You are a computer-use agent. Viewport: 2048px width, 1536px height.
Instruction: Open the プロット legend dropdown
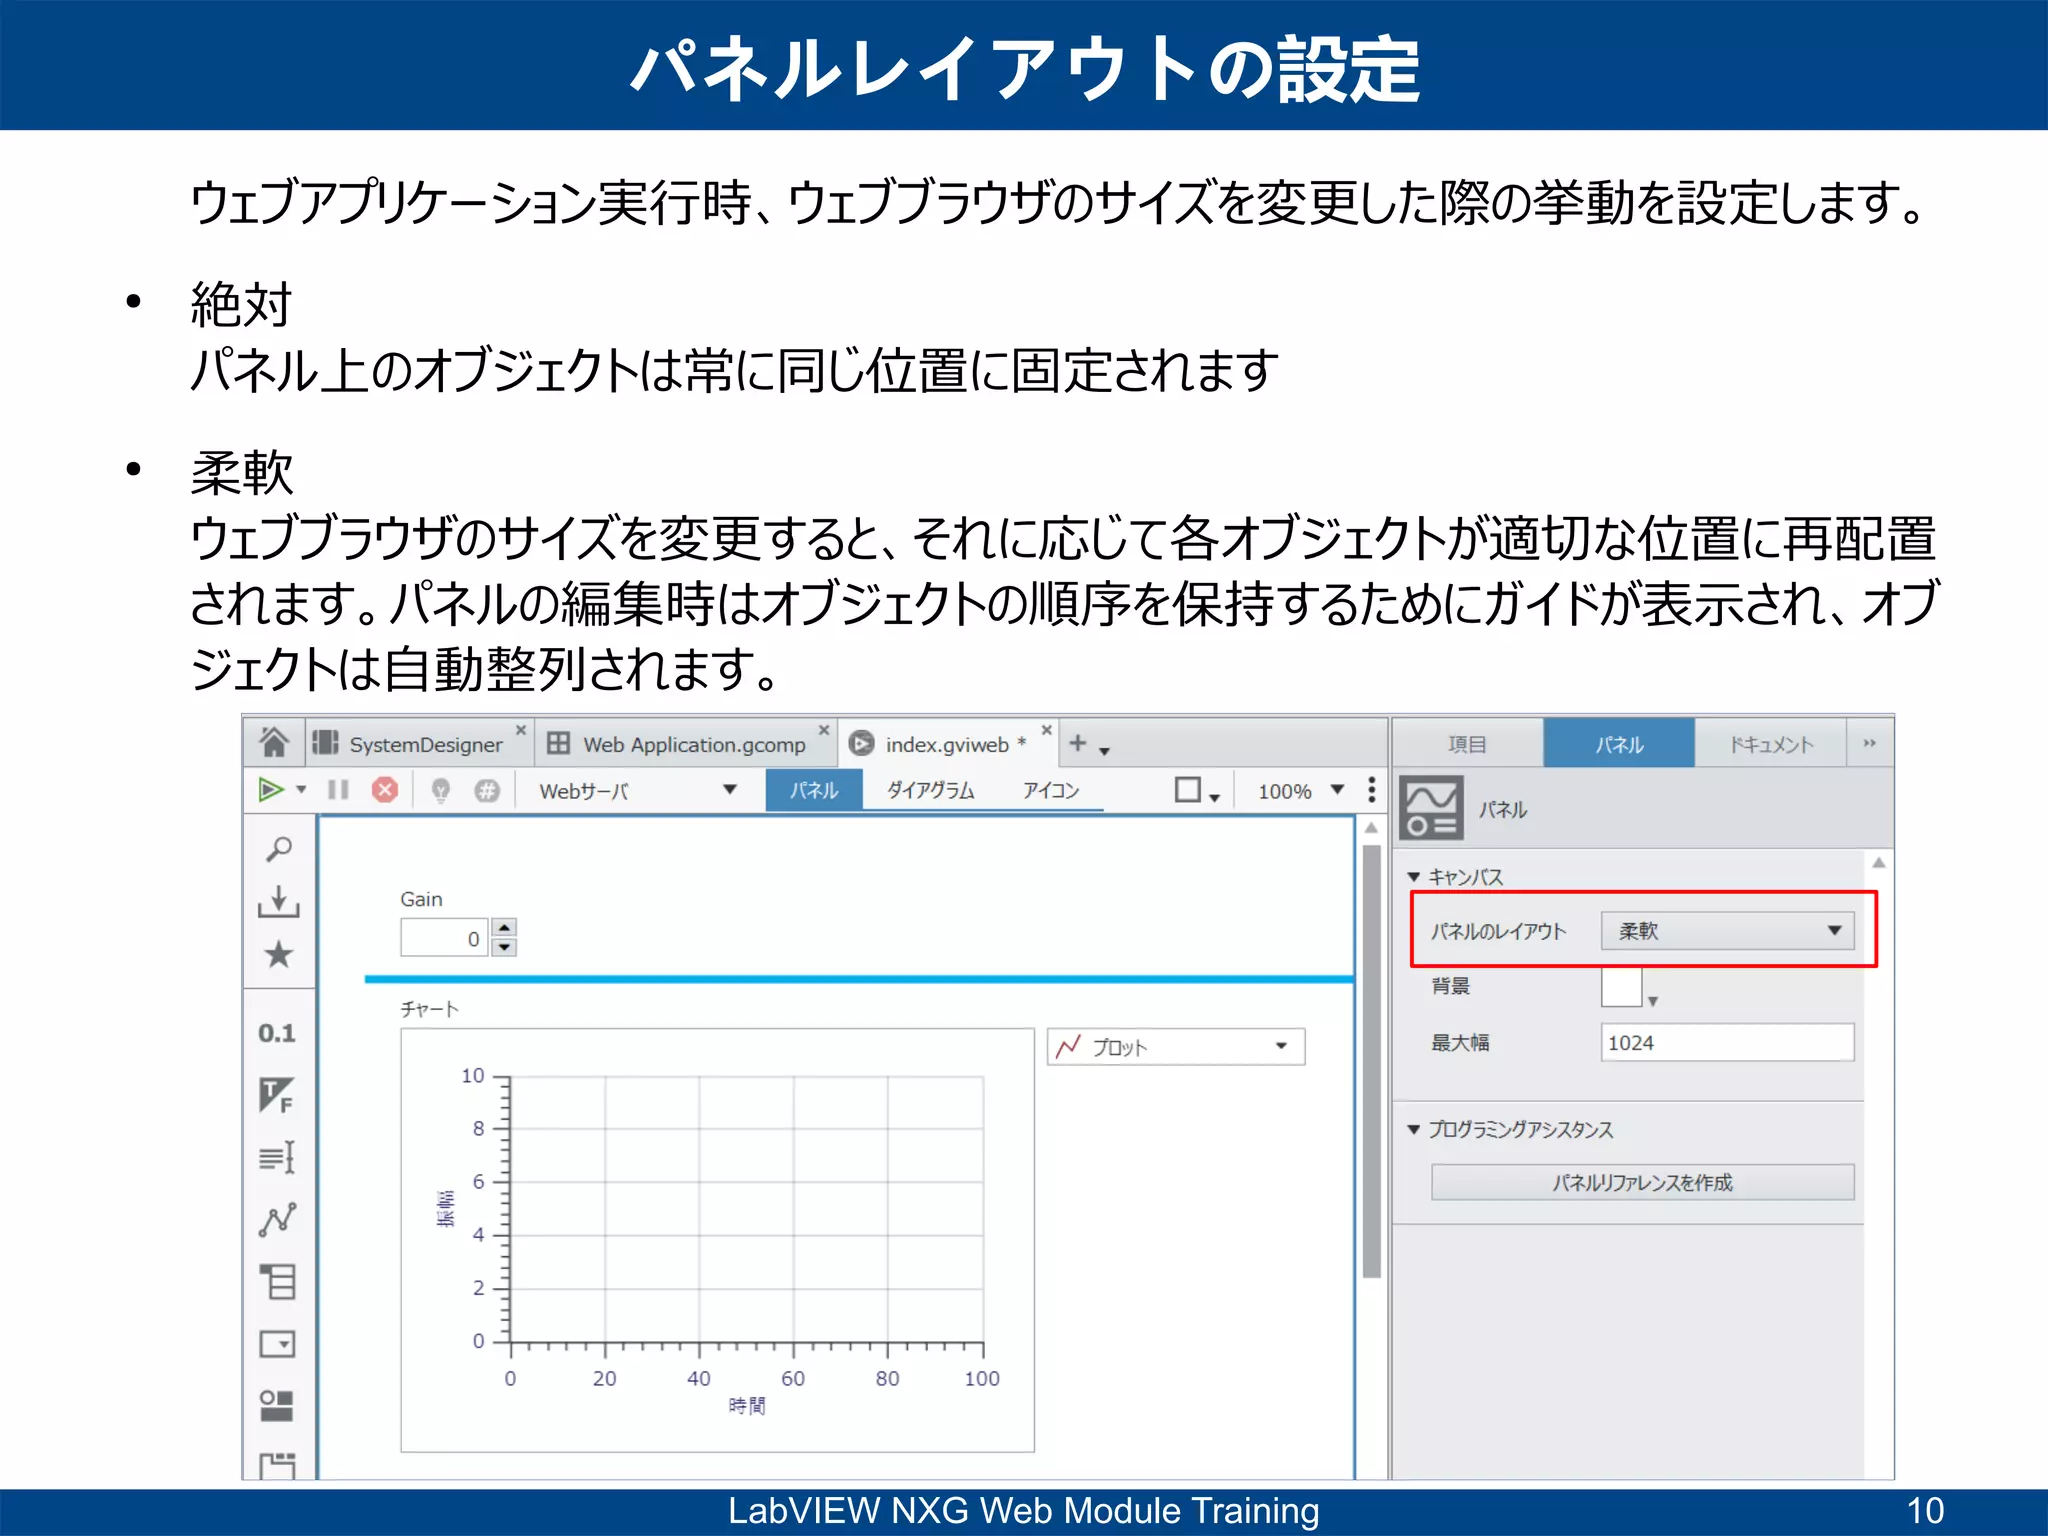tap(1176, 1047)
